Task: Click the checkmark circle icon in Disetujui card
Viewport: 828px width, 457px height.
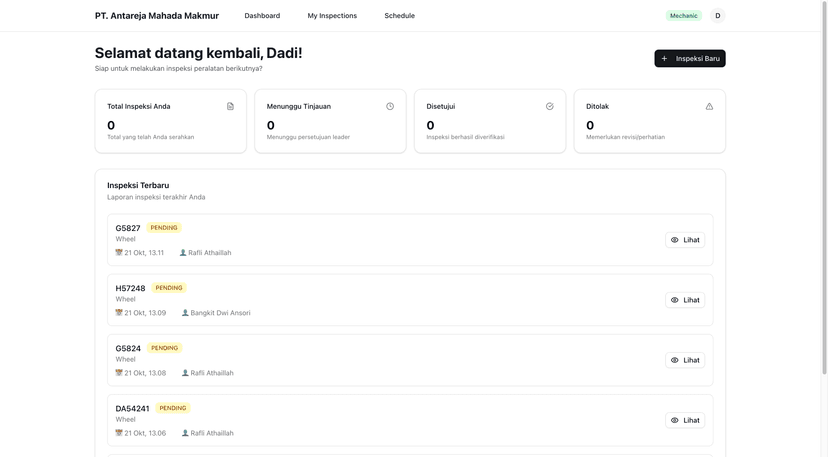Action: [x=549, y=106]
